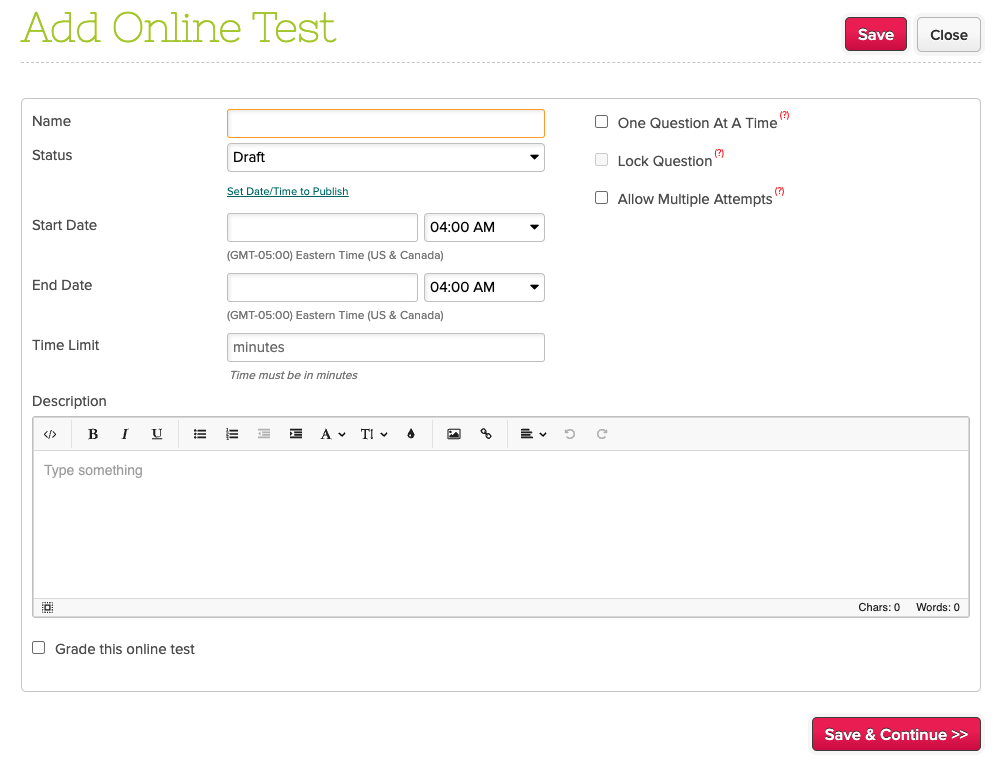This screenshot has width=996, height=766.
Task: Insert numbered ordered list
Action: click(232, 434)
